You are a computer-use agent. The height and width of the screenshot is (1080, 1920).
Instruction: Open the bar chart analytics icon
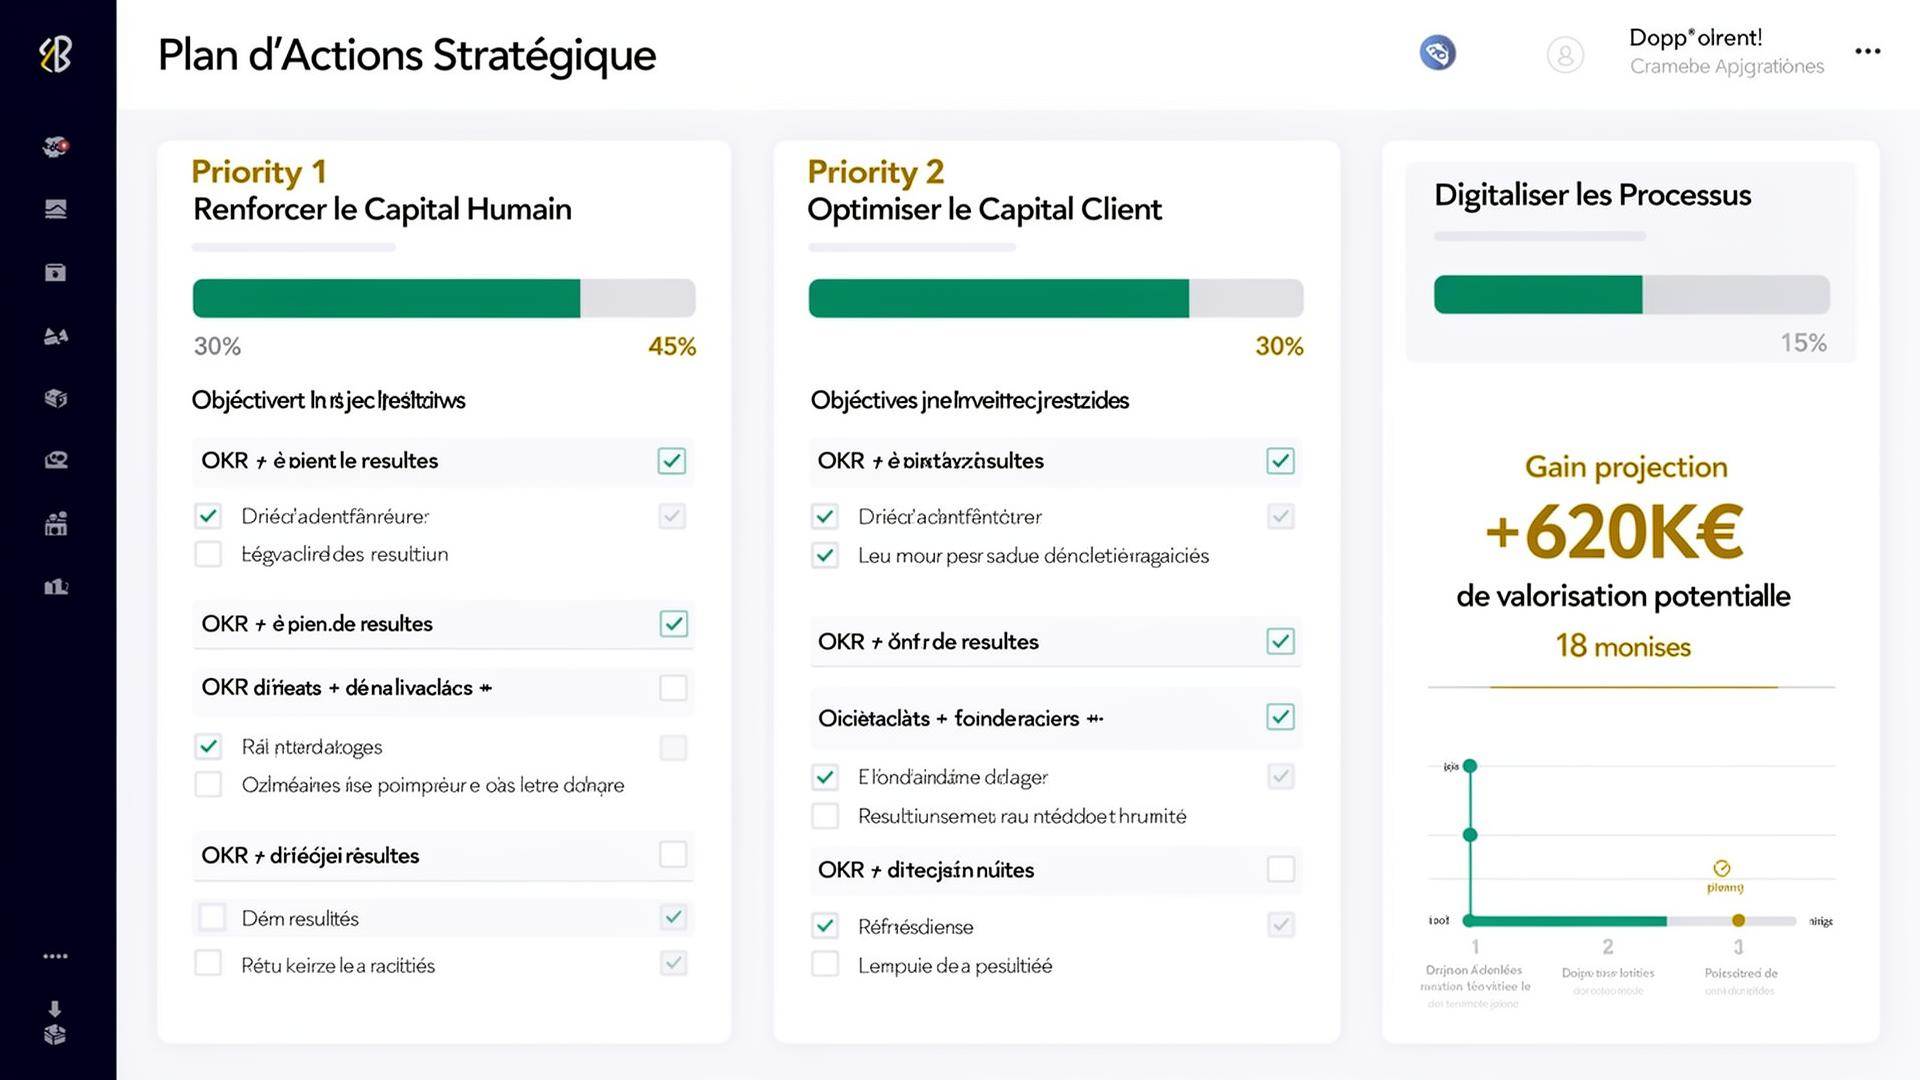coord(56,587)
